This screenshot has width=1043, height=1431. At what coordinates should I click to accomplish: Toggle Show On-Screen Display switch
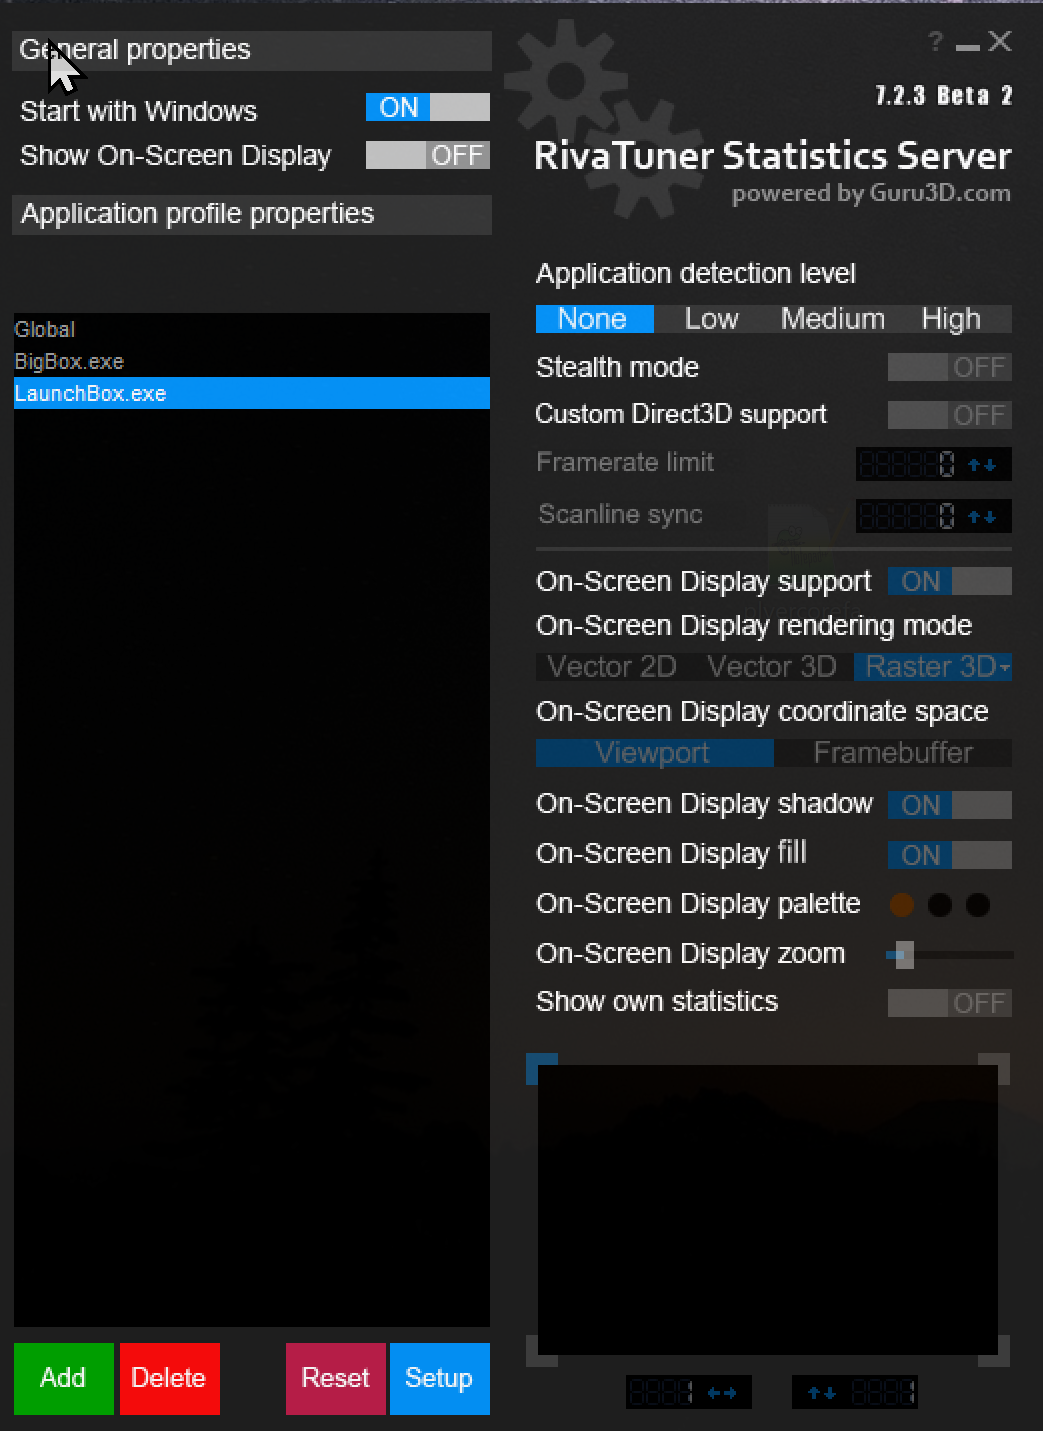pos(428,155)
